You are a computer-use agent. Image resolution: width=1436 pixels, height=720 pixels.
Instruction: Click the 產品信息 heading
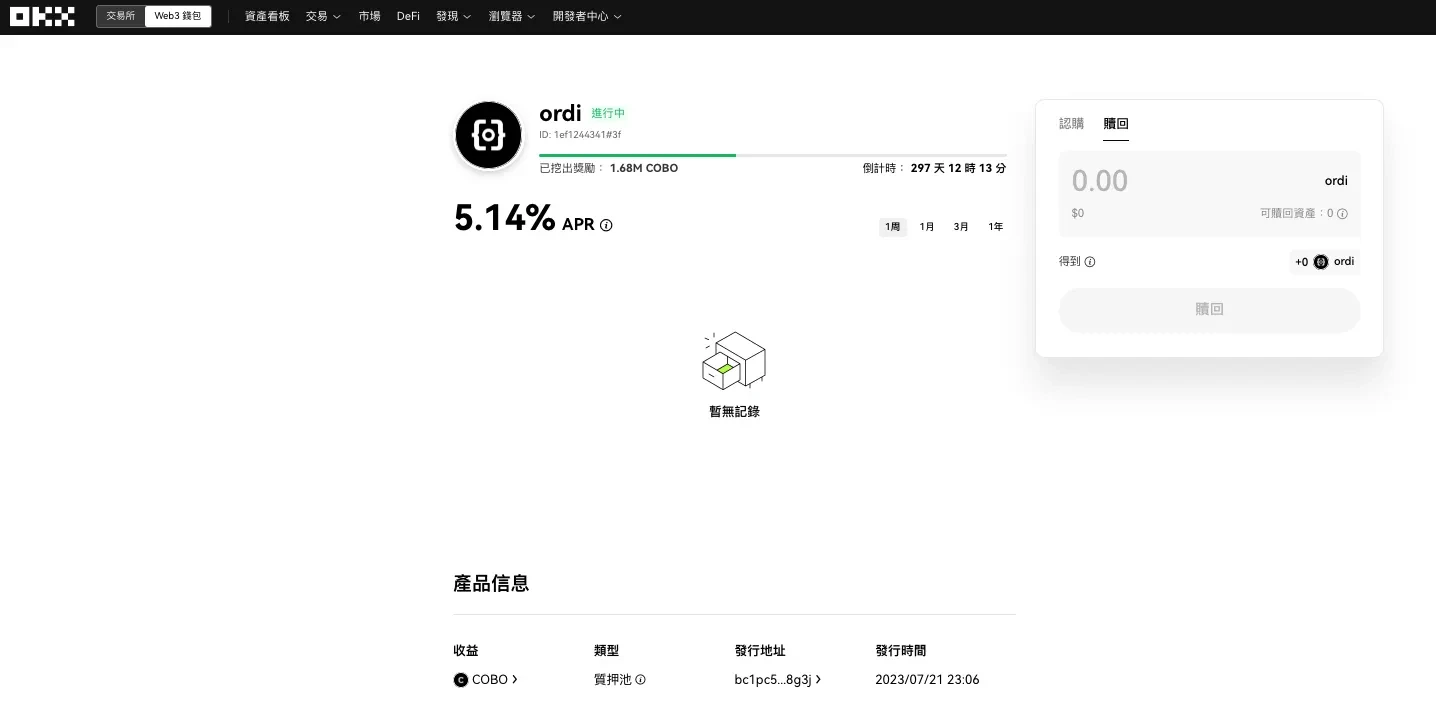tap(491, 583)
